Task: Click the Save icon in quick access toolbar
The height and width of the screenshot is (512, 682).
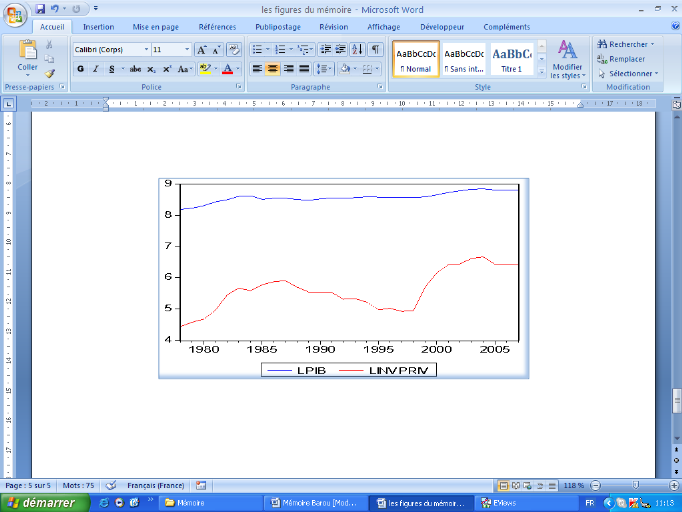Action: click(x=40, y=9)
